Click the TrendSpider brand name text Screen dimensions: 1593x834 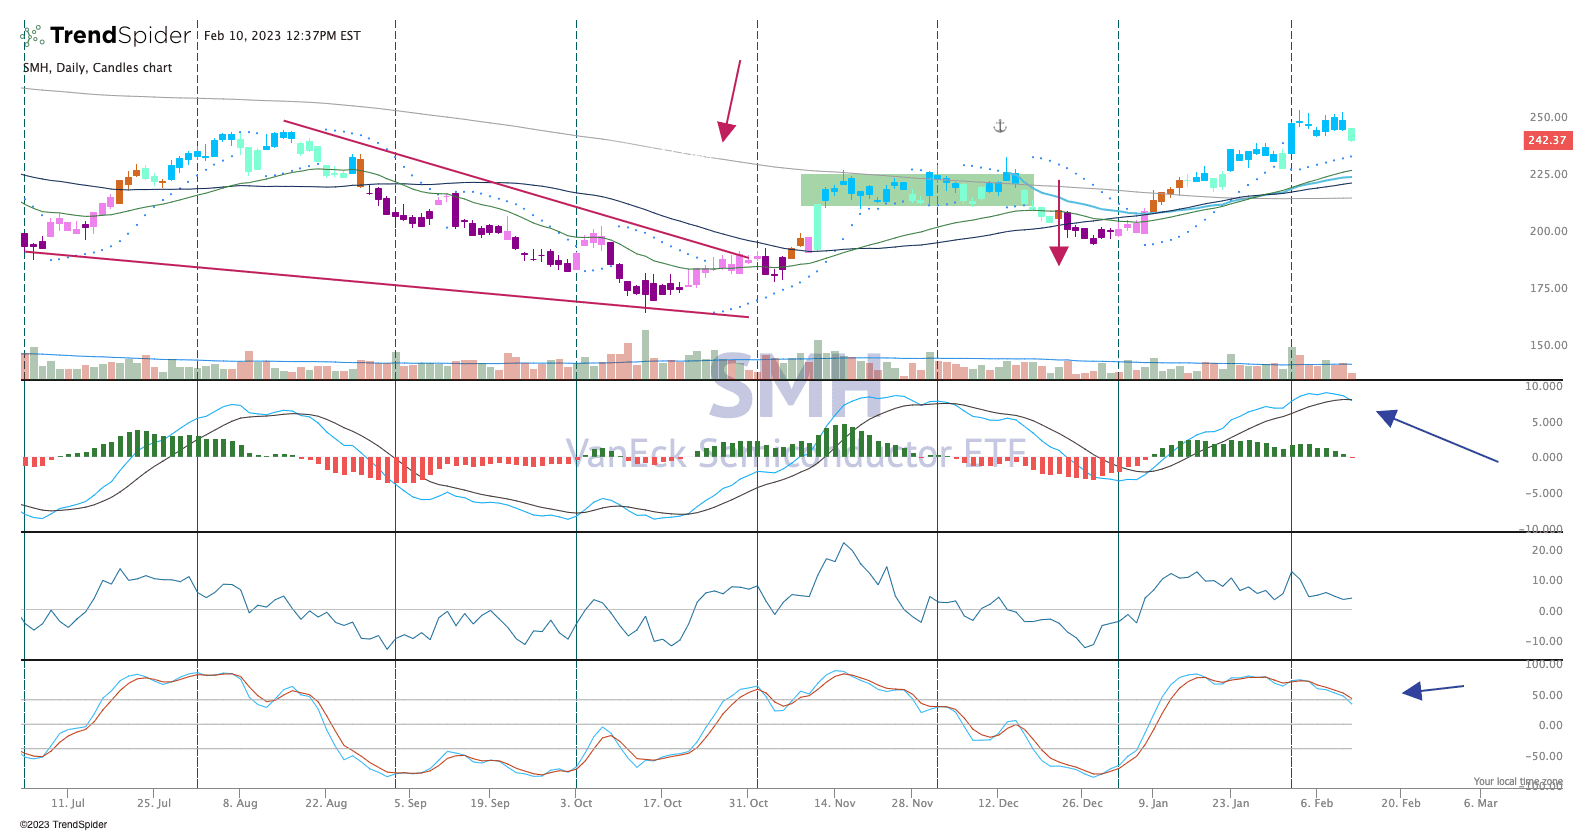click(120, 36)
